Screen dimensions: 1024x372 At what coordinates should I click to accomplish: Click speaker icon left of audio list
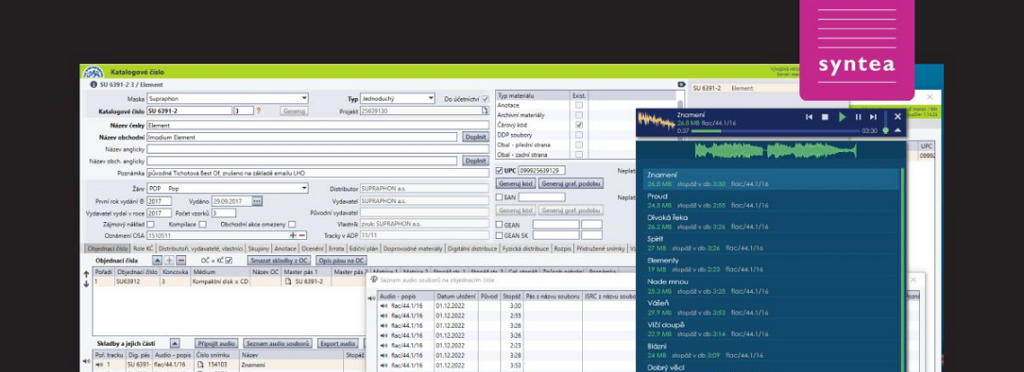pyautogui.click(x=372, y=298)
